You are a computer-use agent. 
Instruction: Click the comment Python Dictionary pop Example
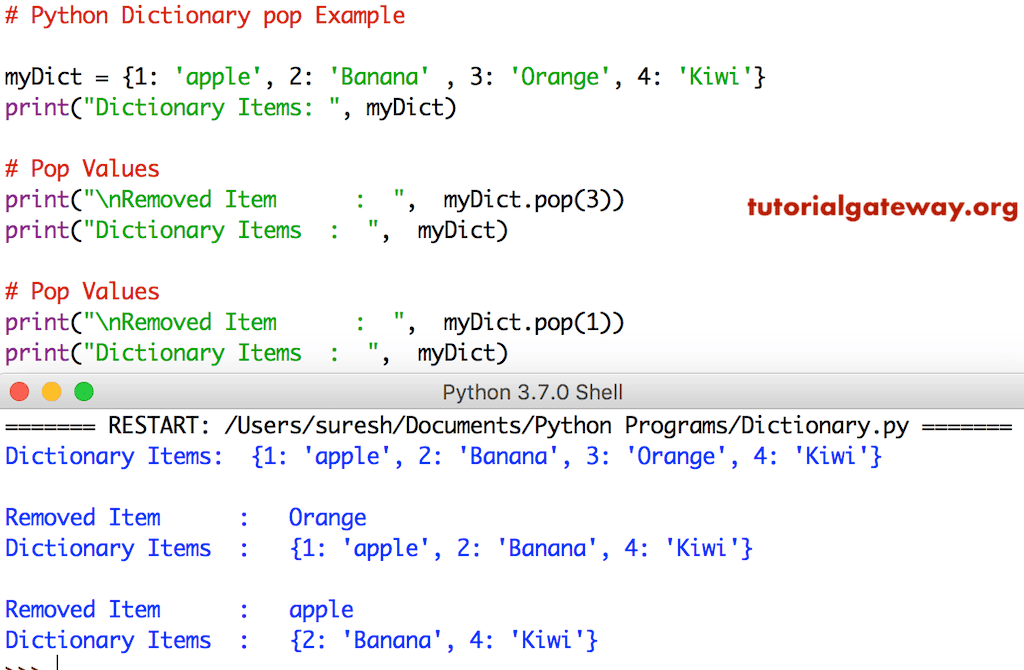point(205,15)
